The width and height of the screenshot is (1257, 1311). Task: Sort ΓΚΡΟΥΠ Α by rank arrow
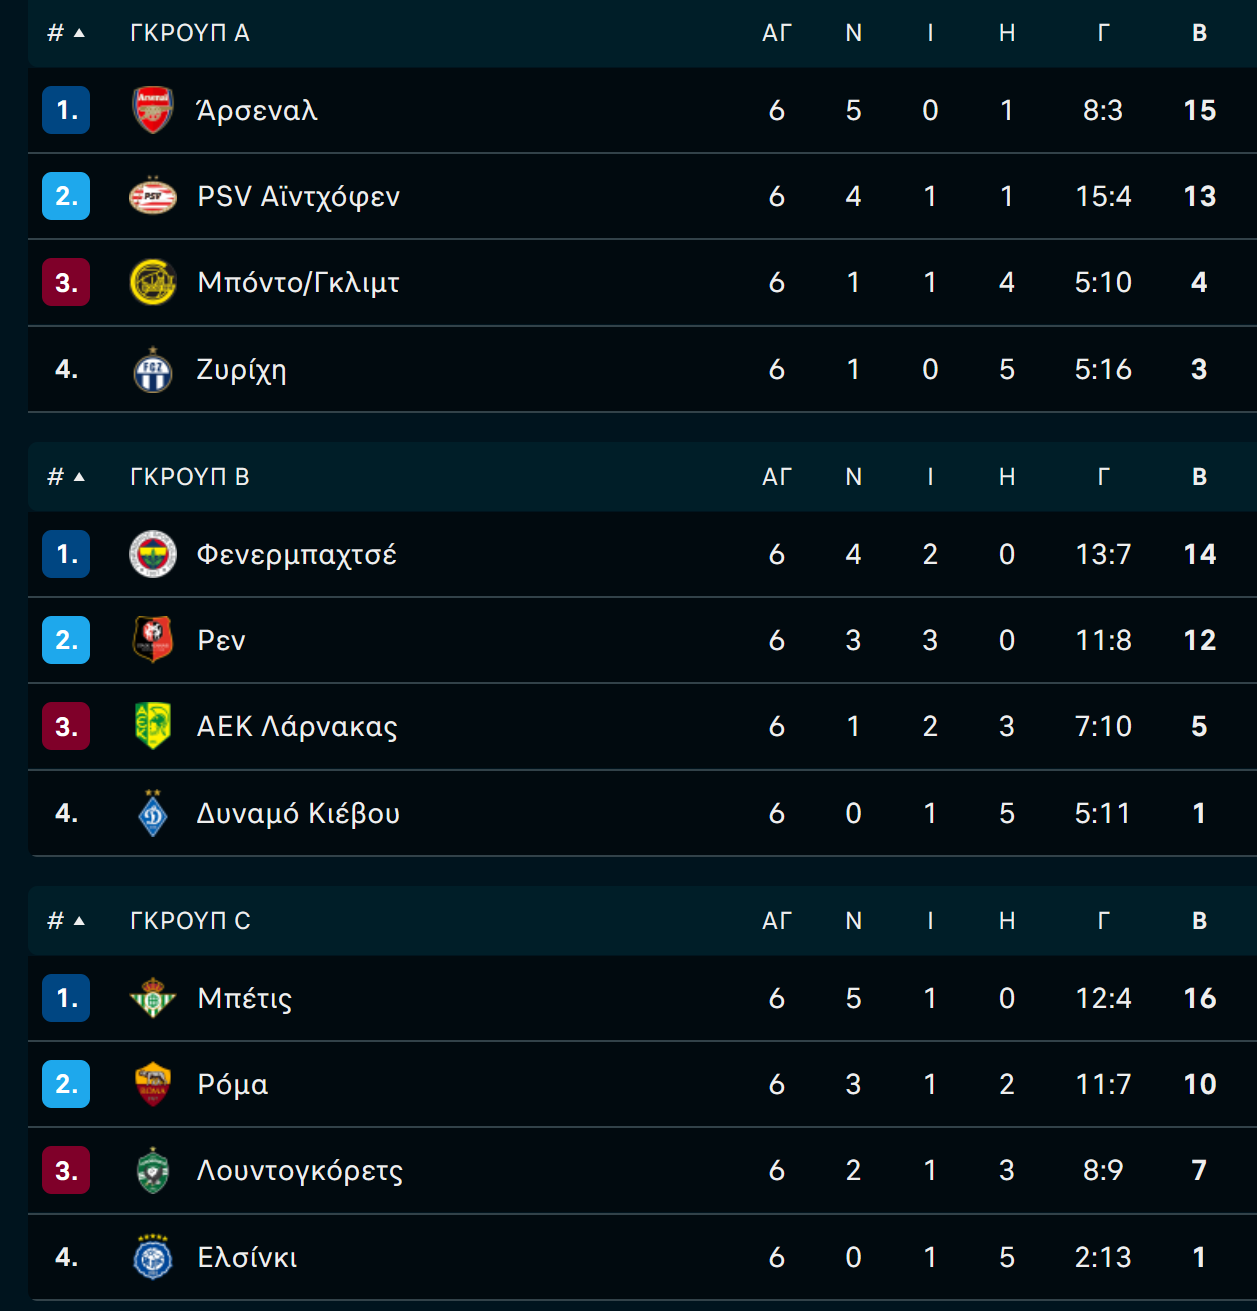79,33
